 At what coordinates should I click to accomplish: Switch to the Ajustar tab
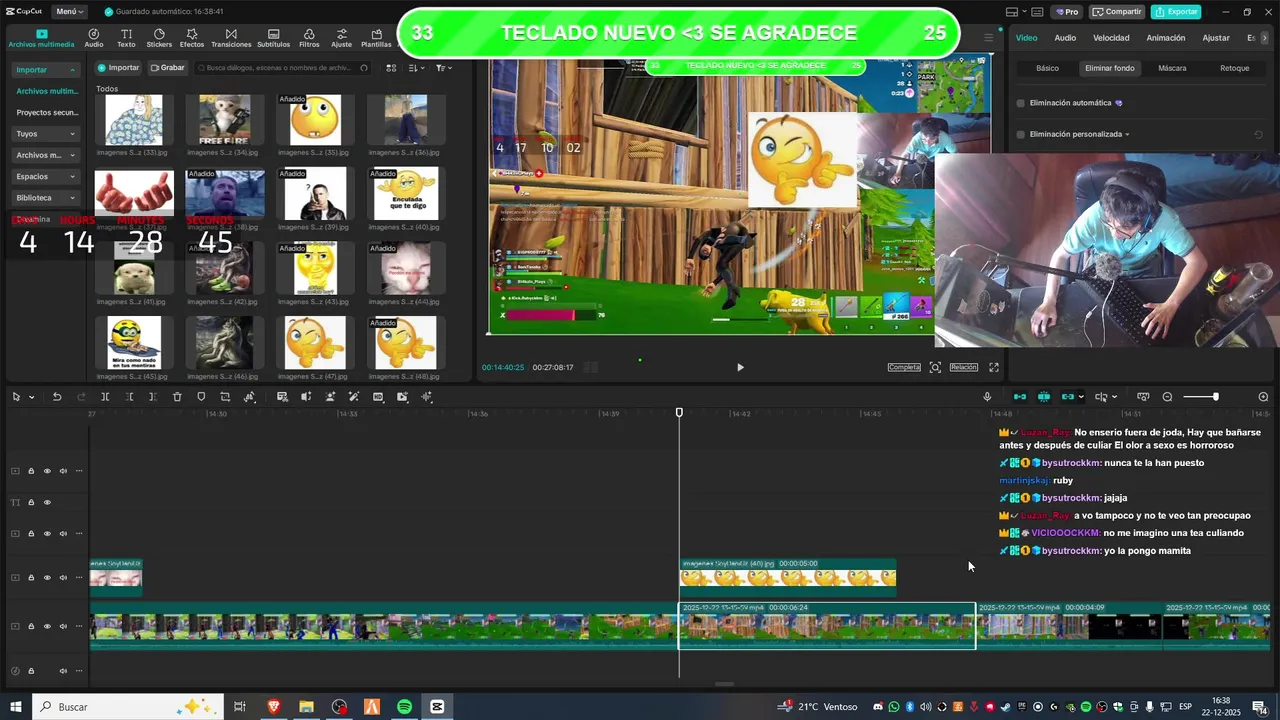click(x=1216, y=38)
